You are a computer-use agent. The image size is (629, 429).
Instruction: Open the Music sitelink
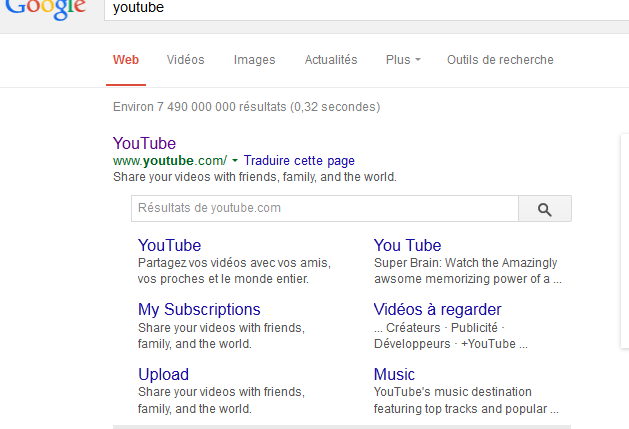pyautogui.click(x=394, y=374)
